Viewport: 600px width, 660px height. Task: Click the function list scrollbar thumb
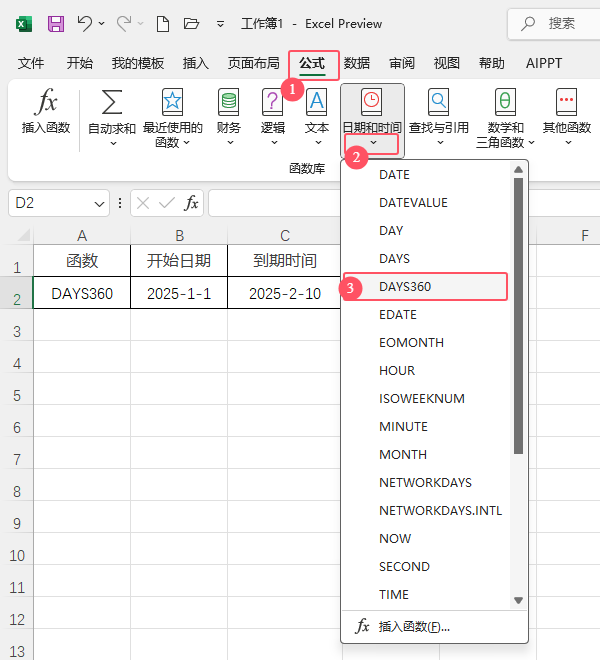point(518,316)
